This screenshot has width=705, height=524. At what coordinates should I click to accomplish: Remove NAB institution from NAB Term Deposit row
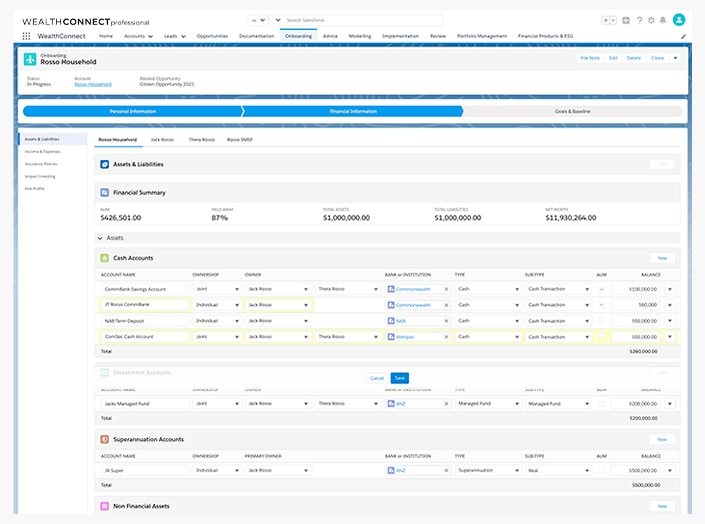[x=446, y=321]
